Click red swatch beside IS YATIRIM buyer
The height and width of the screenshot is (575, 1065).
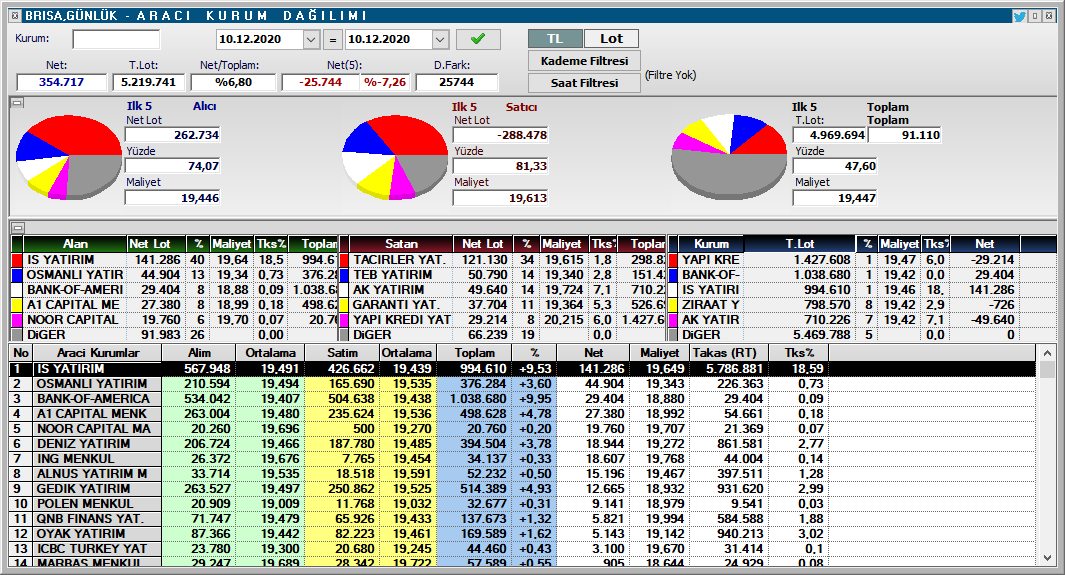[18, 260]
